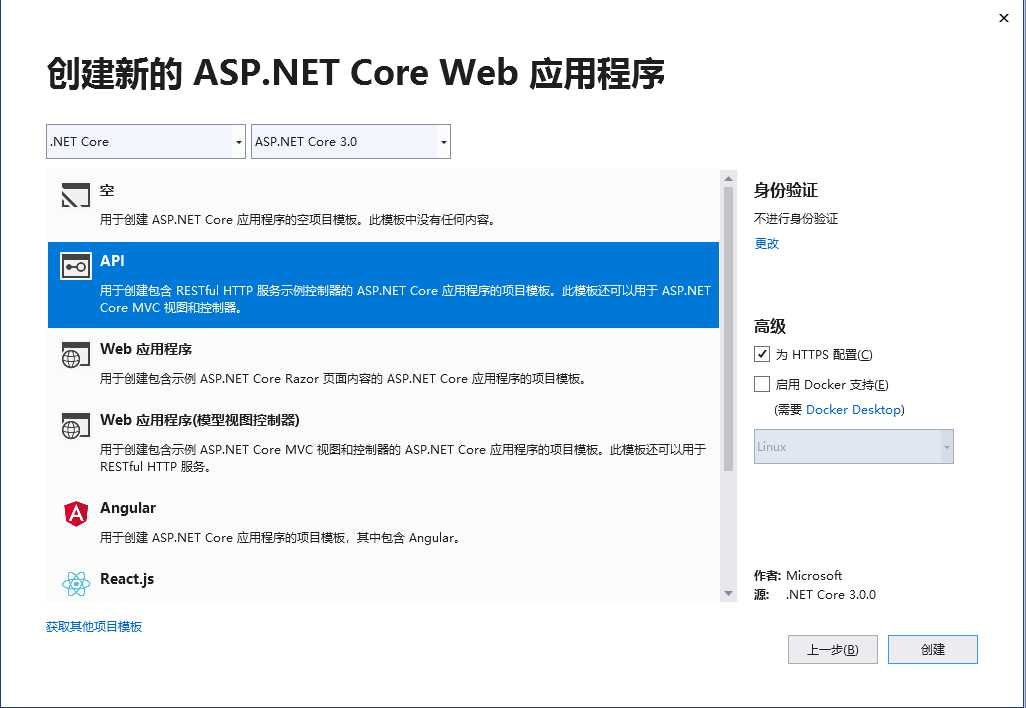
Task: Select the 空 template title
Action: (x=107, y=190)
